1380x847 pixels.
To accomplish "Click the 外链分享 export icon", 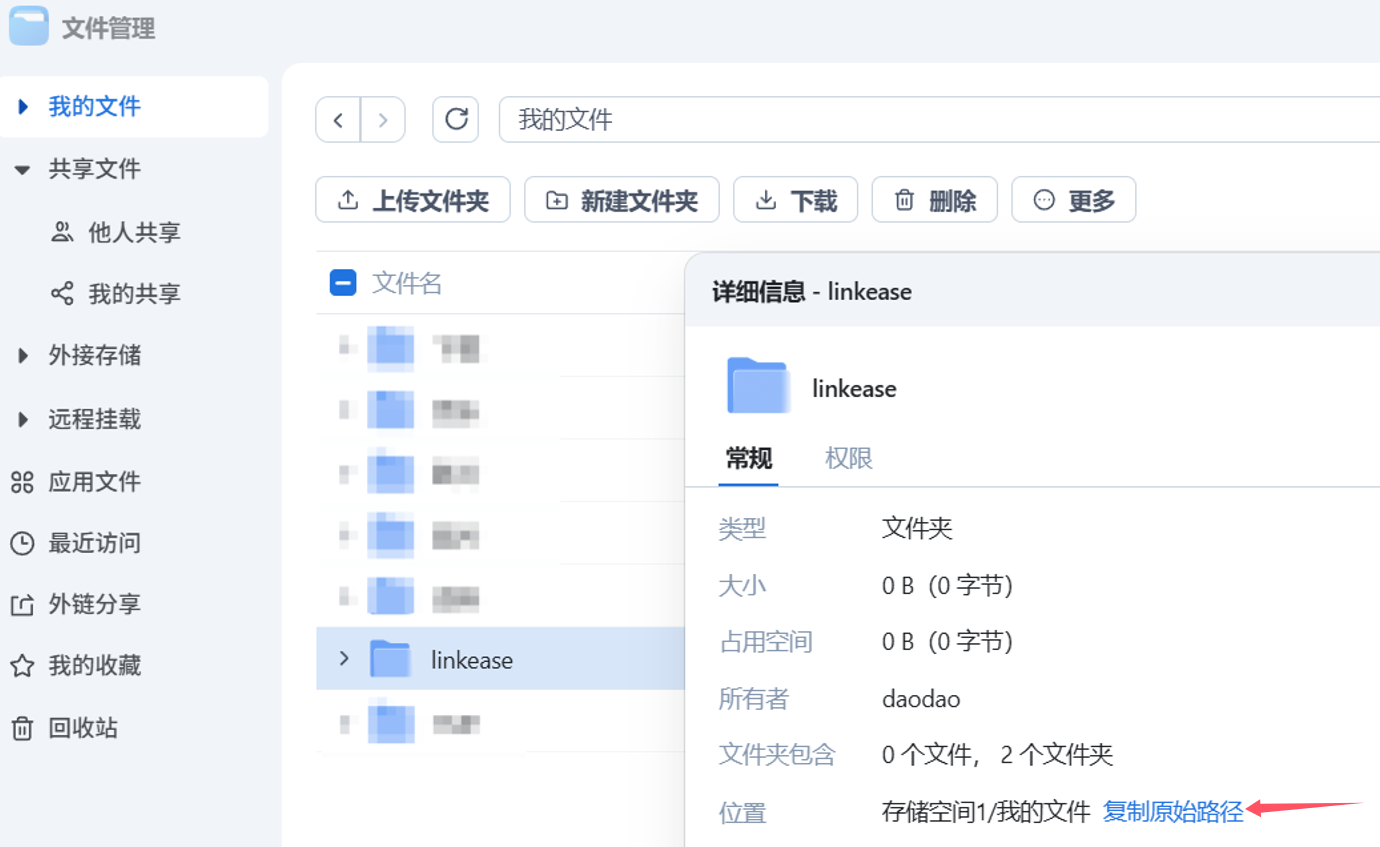I will pyautogui.click(x=22, y=605).
